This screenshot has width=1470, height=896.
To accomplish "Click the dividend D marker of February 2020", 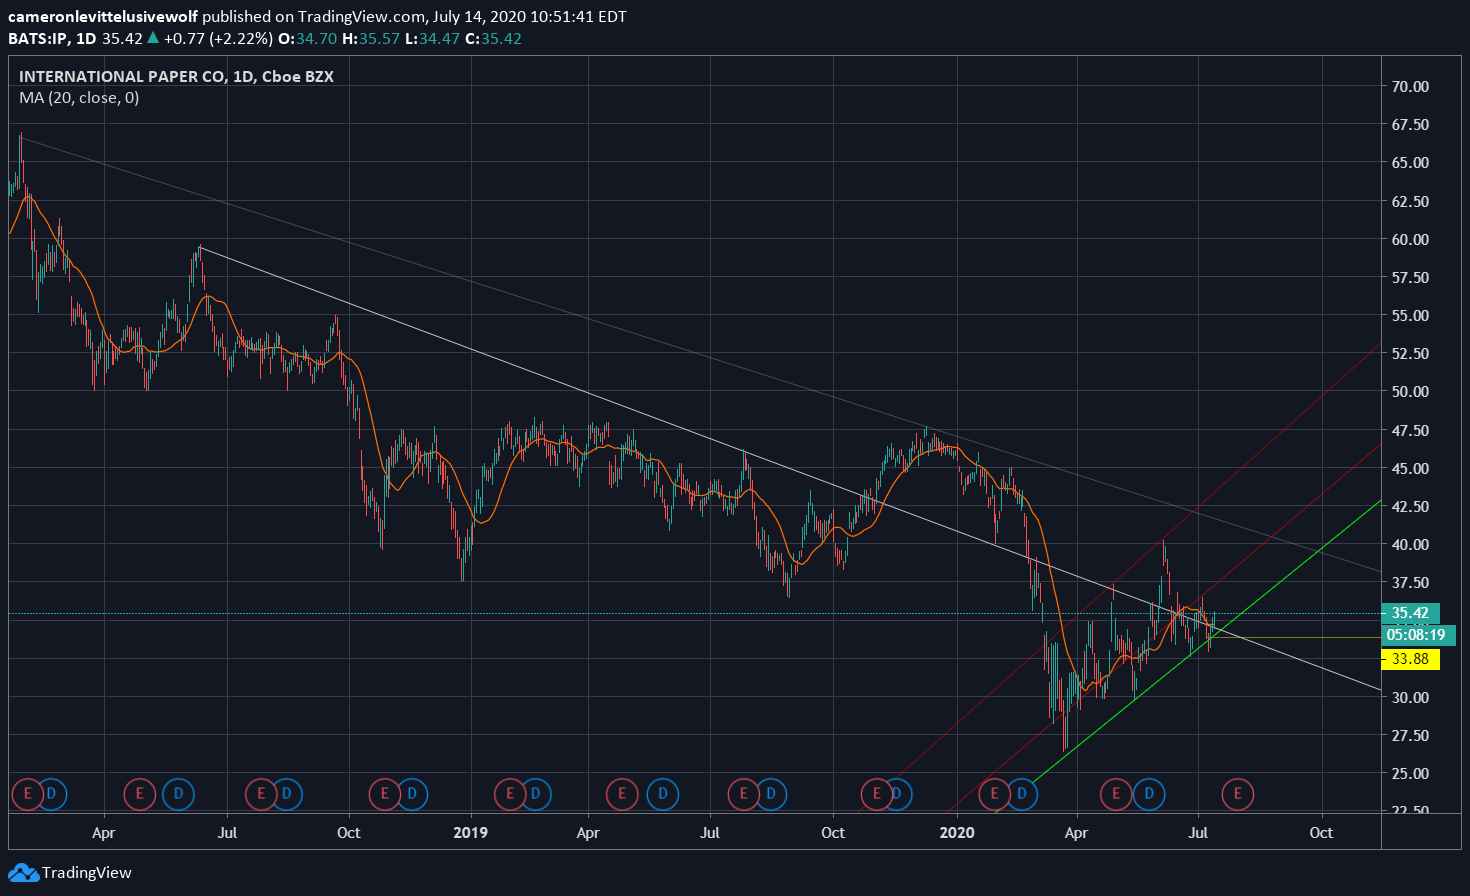I will [1022, 795].
